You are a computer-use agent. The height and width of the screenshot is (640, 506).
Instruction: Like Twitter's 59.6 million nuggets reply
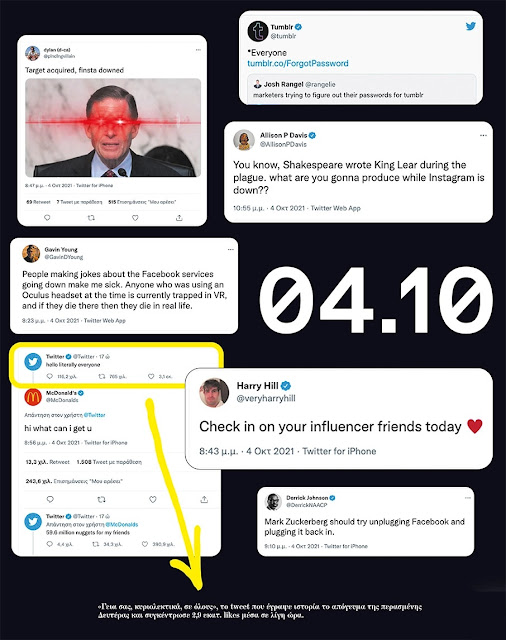(x=144, y=544)
